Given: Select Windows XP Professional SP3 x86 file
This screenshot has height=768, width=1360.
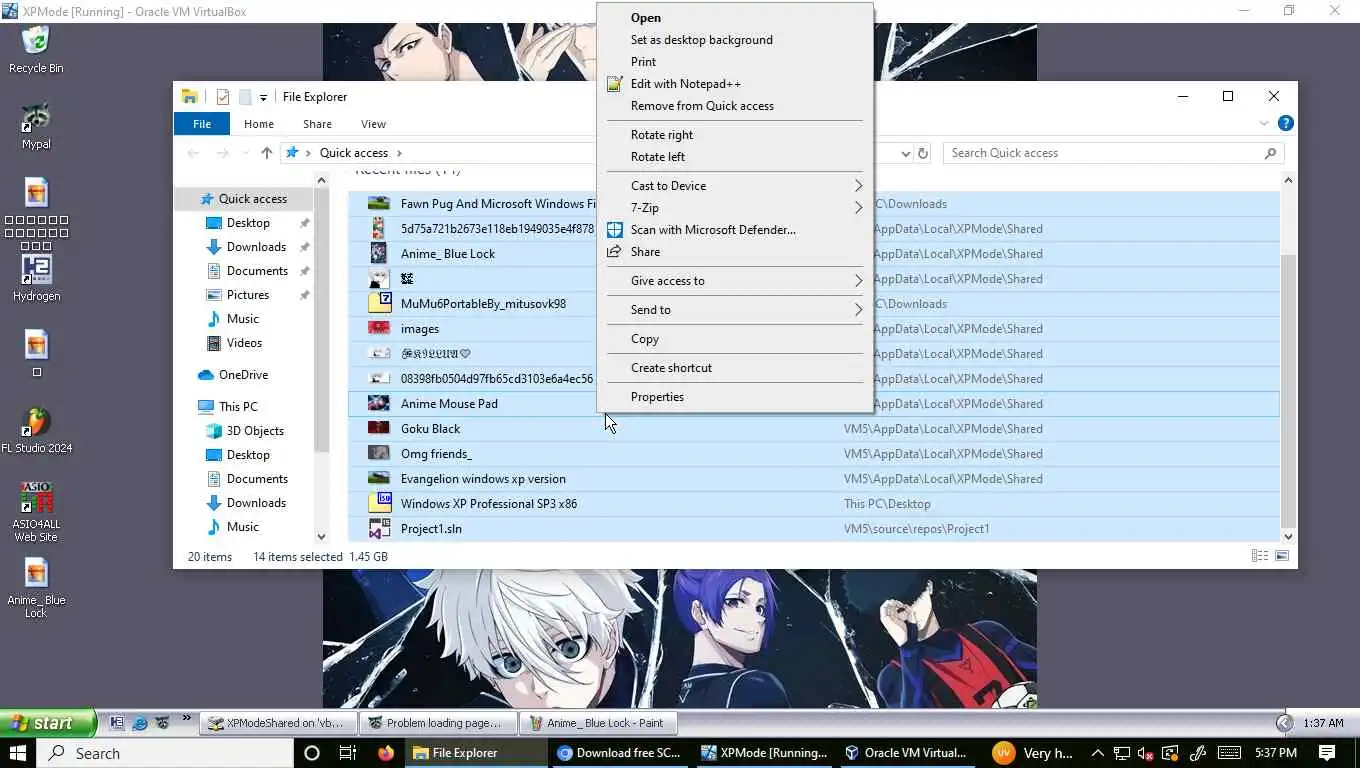Looking at the screenshot, I should pos(813,504).
